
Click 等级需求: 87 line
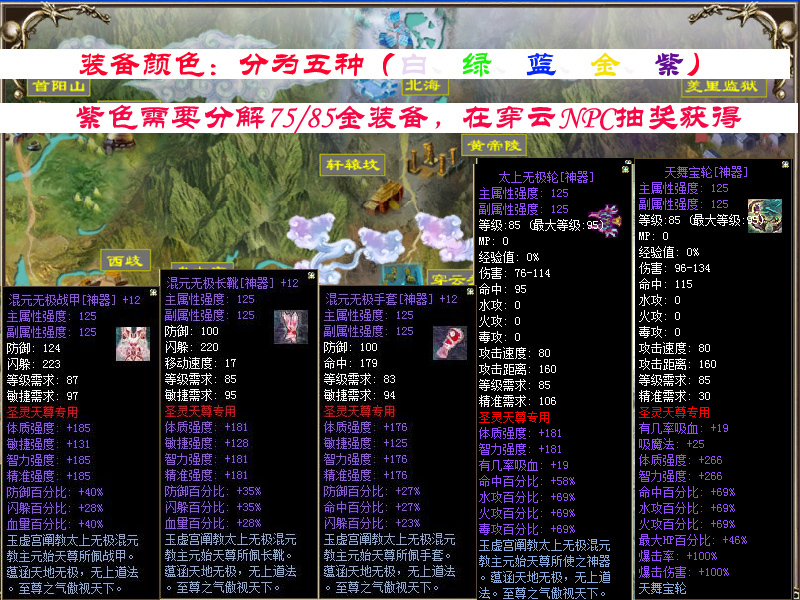tap(42, 380)
